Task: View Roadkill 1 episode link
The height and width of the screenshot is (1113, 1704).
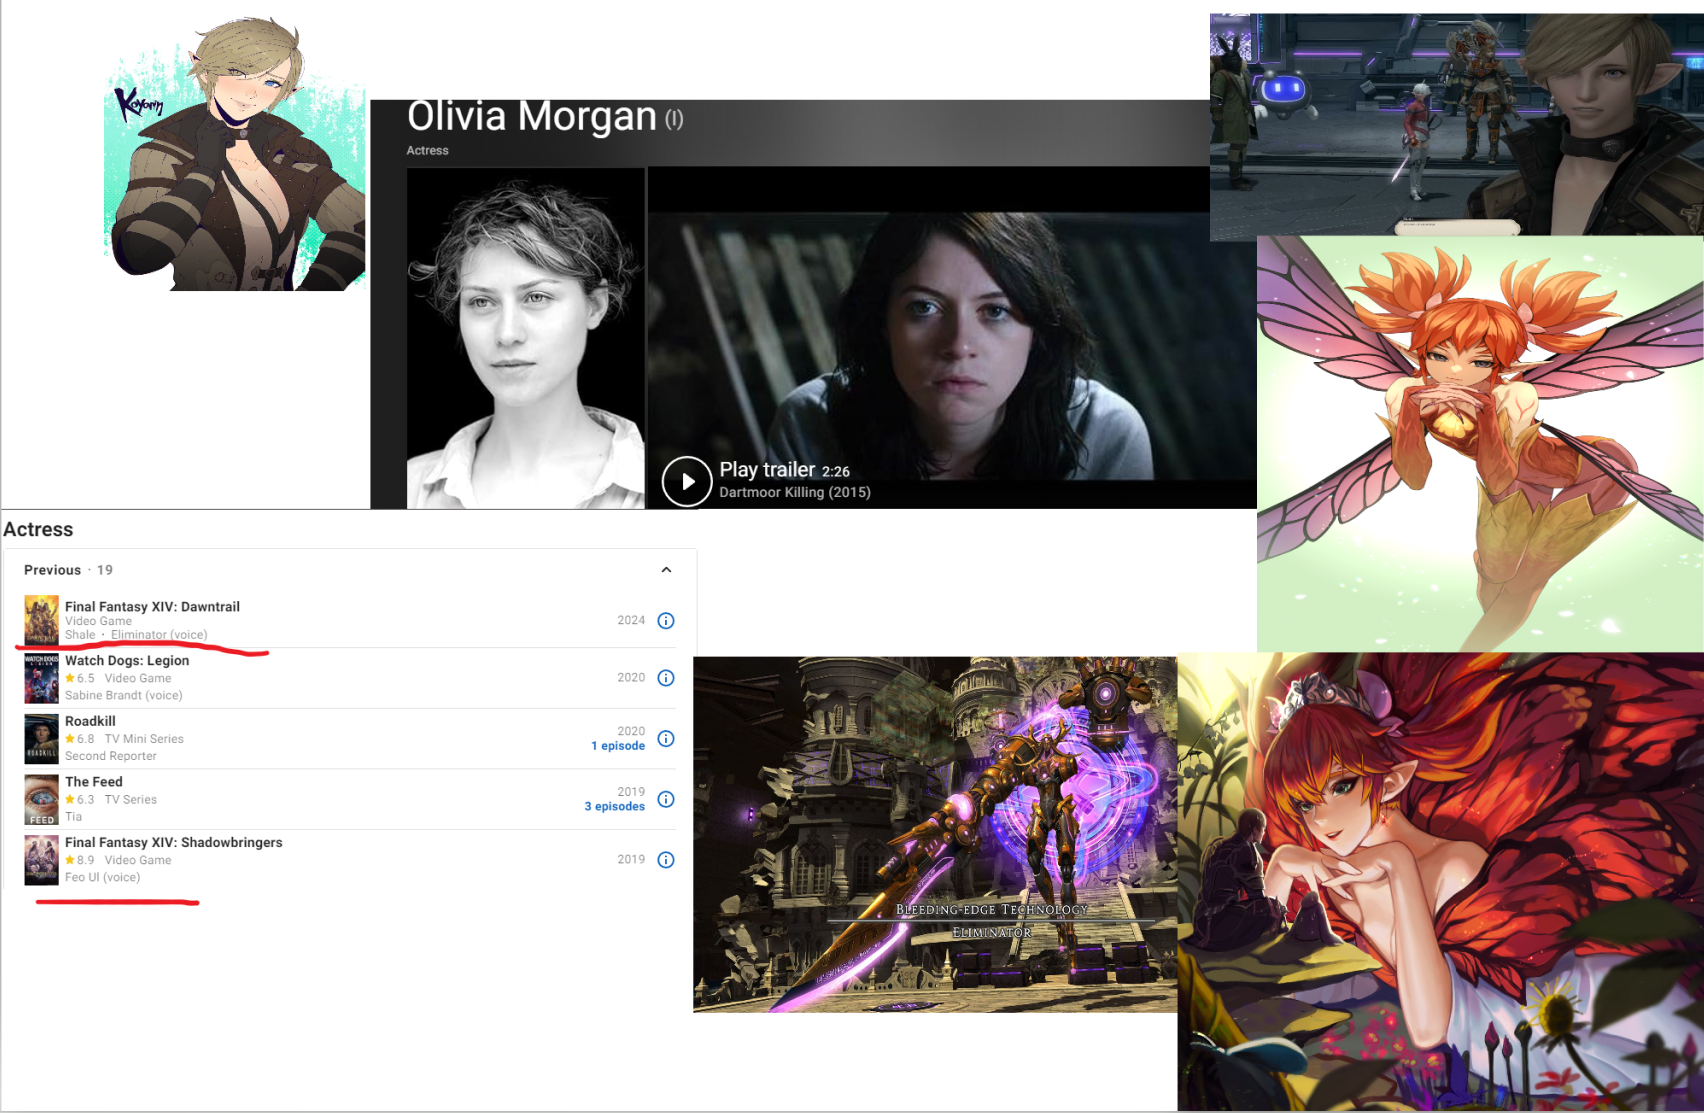Action: click(x=618, y=746)
